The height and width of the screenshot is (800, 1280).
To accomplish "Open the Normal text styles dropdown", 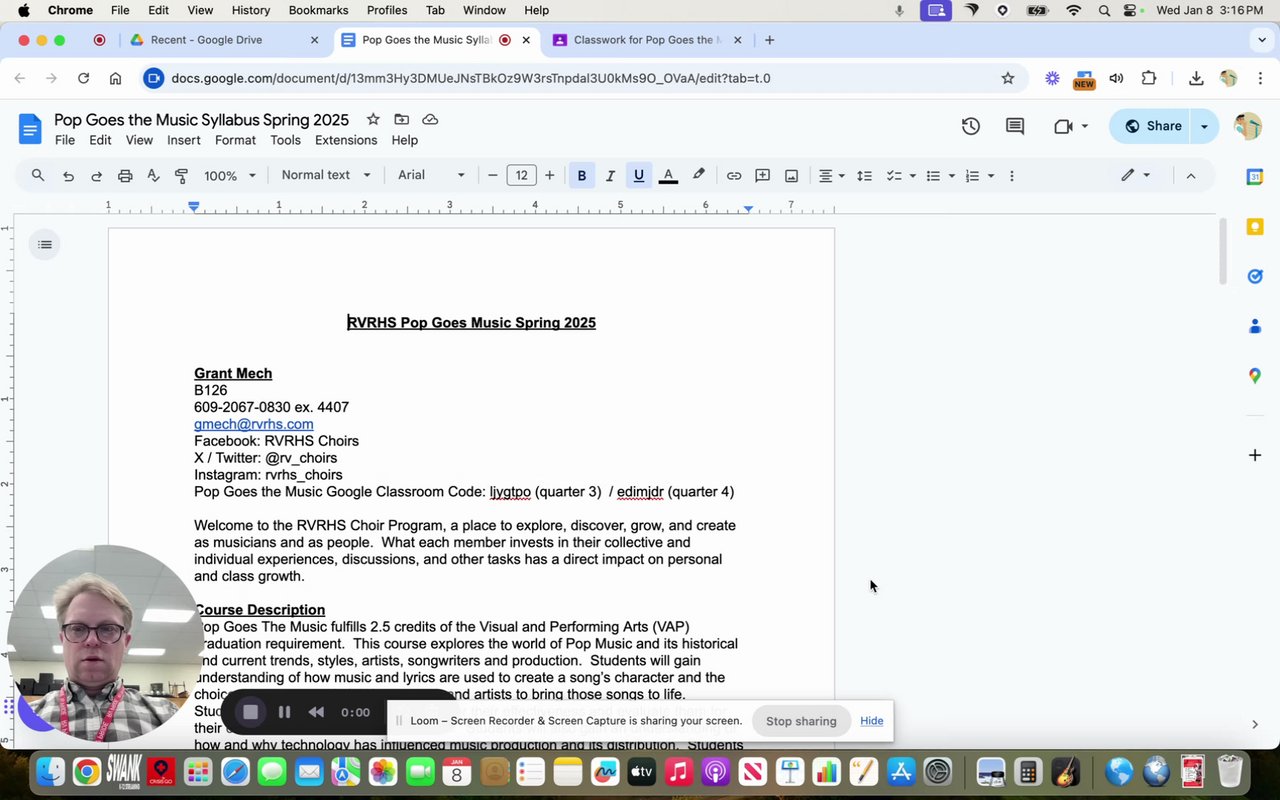I will click(x=326, y=176).
